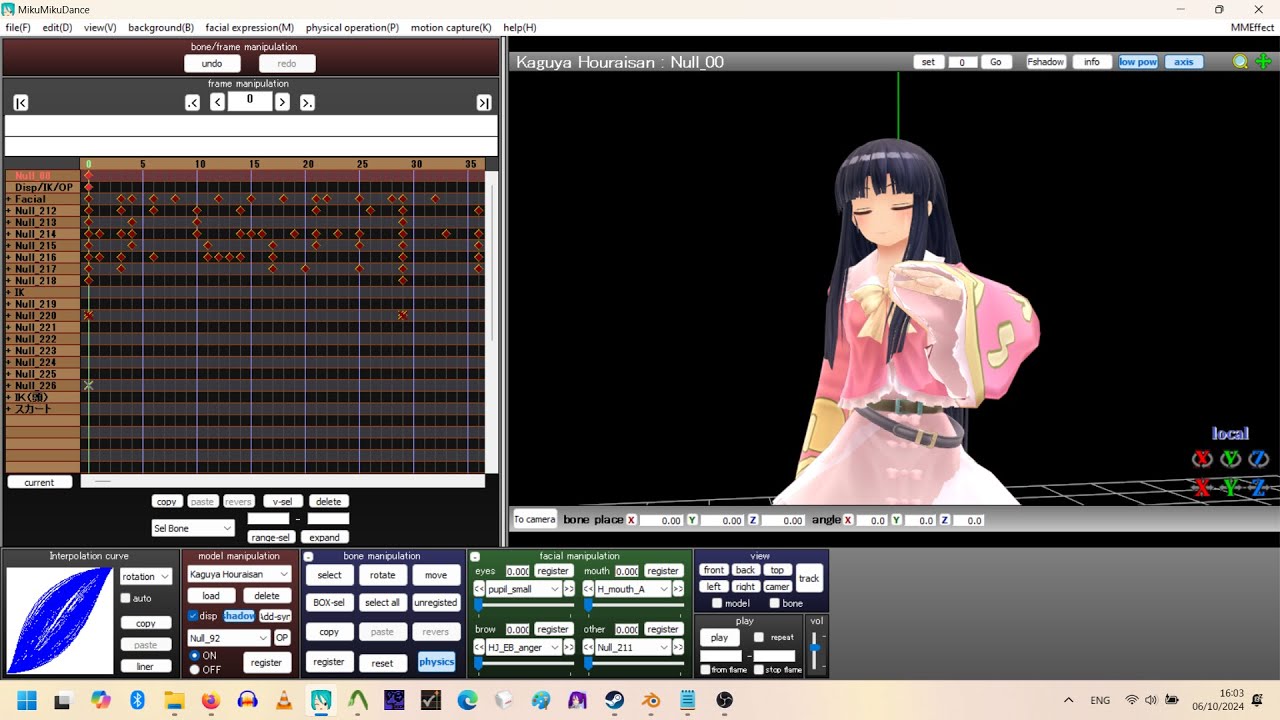
Task: Click the green move-view cross icon
Action: coord(1262,62)
